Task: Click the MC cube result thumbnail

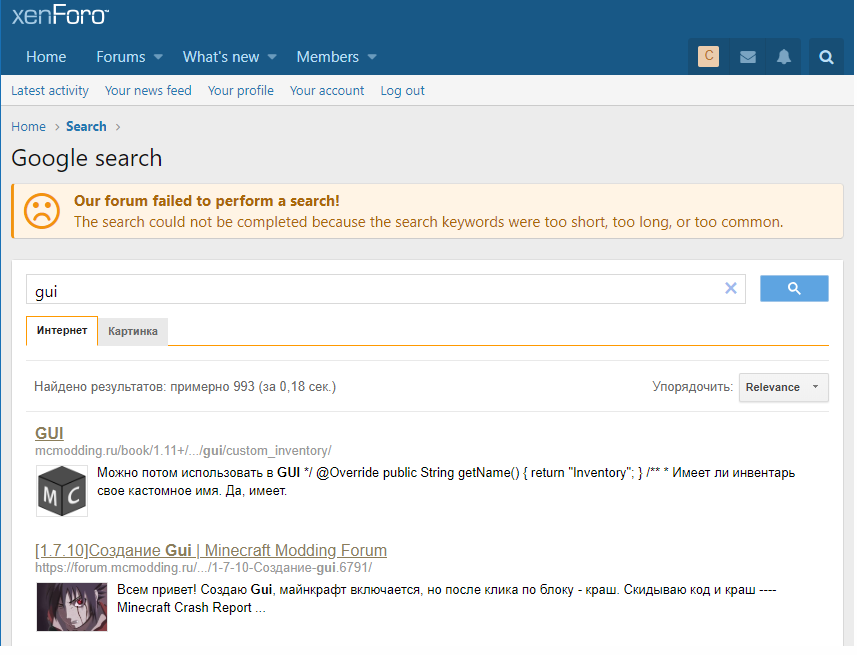Action: [x=62, y=491]
